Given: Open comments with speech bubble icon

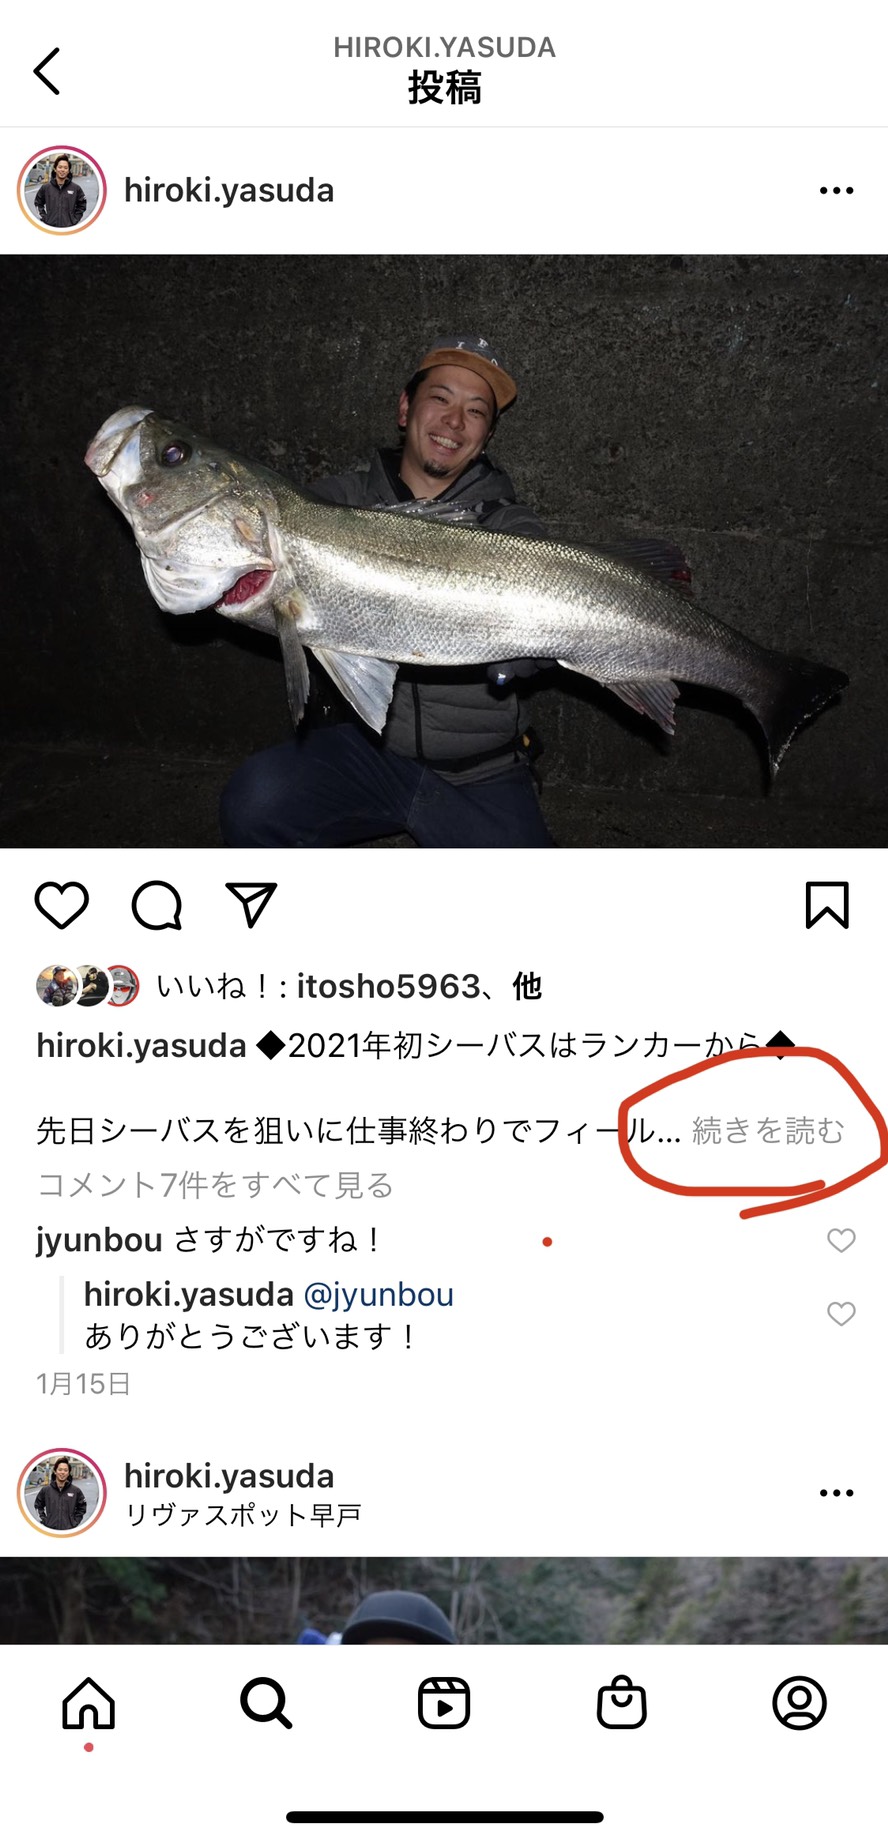Looking at the screenshot, I should pyautogui.click(x=157, y=906).
